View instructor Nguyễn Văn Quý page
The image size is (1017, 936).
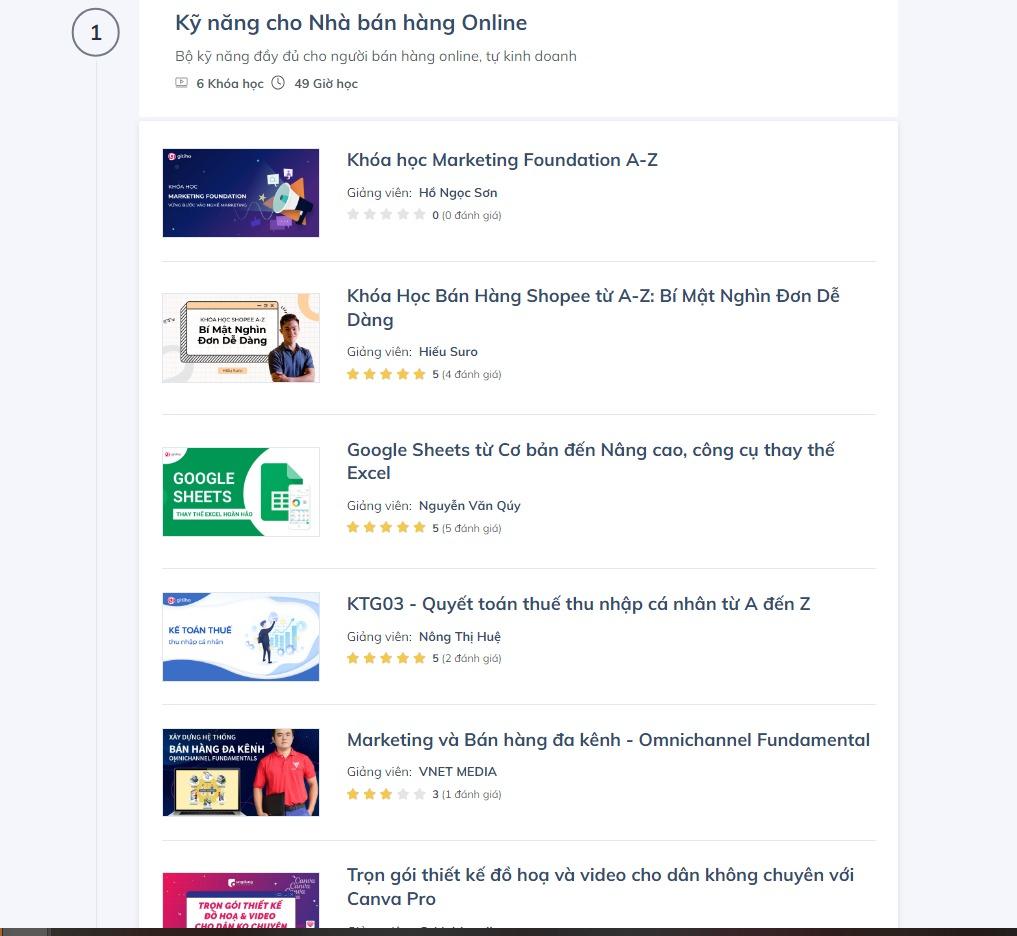(469, 505)
